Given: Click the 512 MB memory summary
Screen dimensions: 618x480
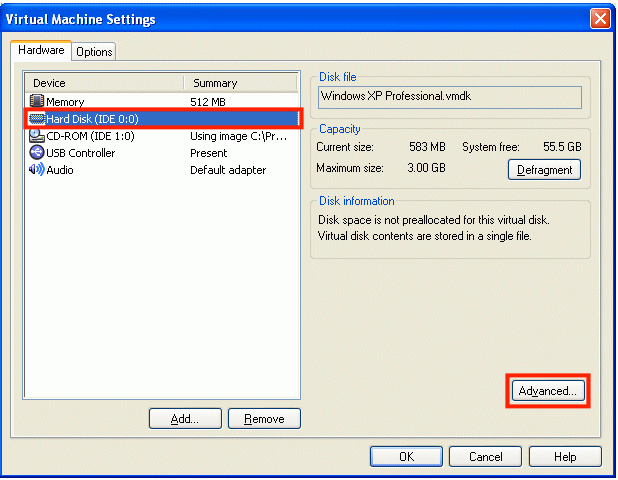Looking at the screenshot, I should click(208, 102).
